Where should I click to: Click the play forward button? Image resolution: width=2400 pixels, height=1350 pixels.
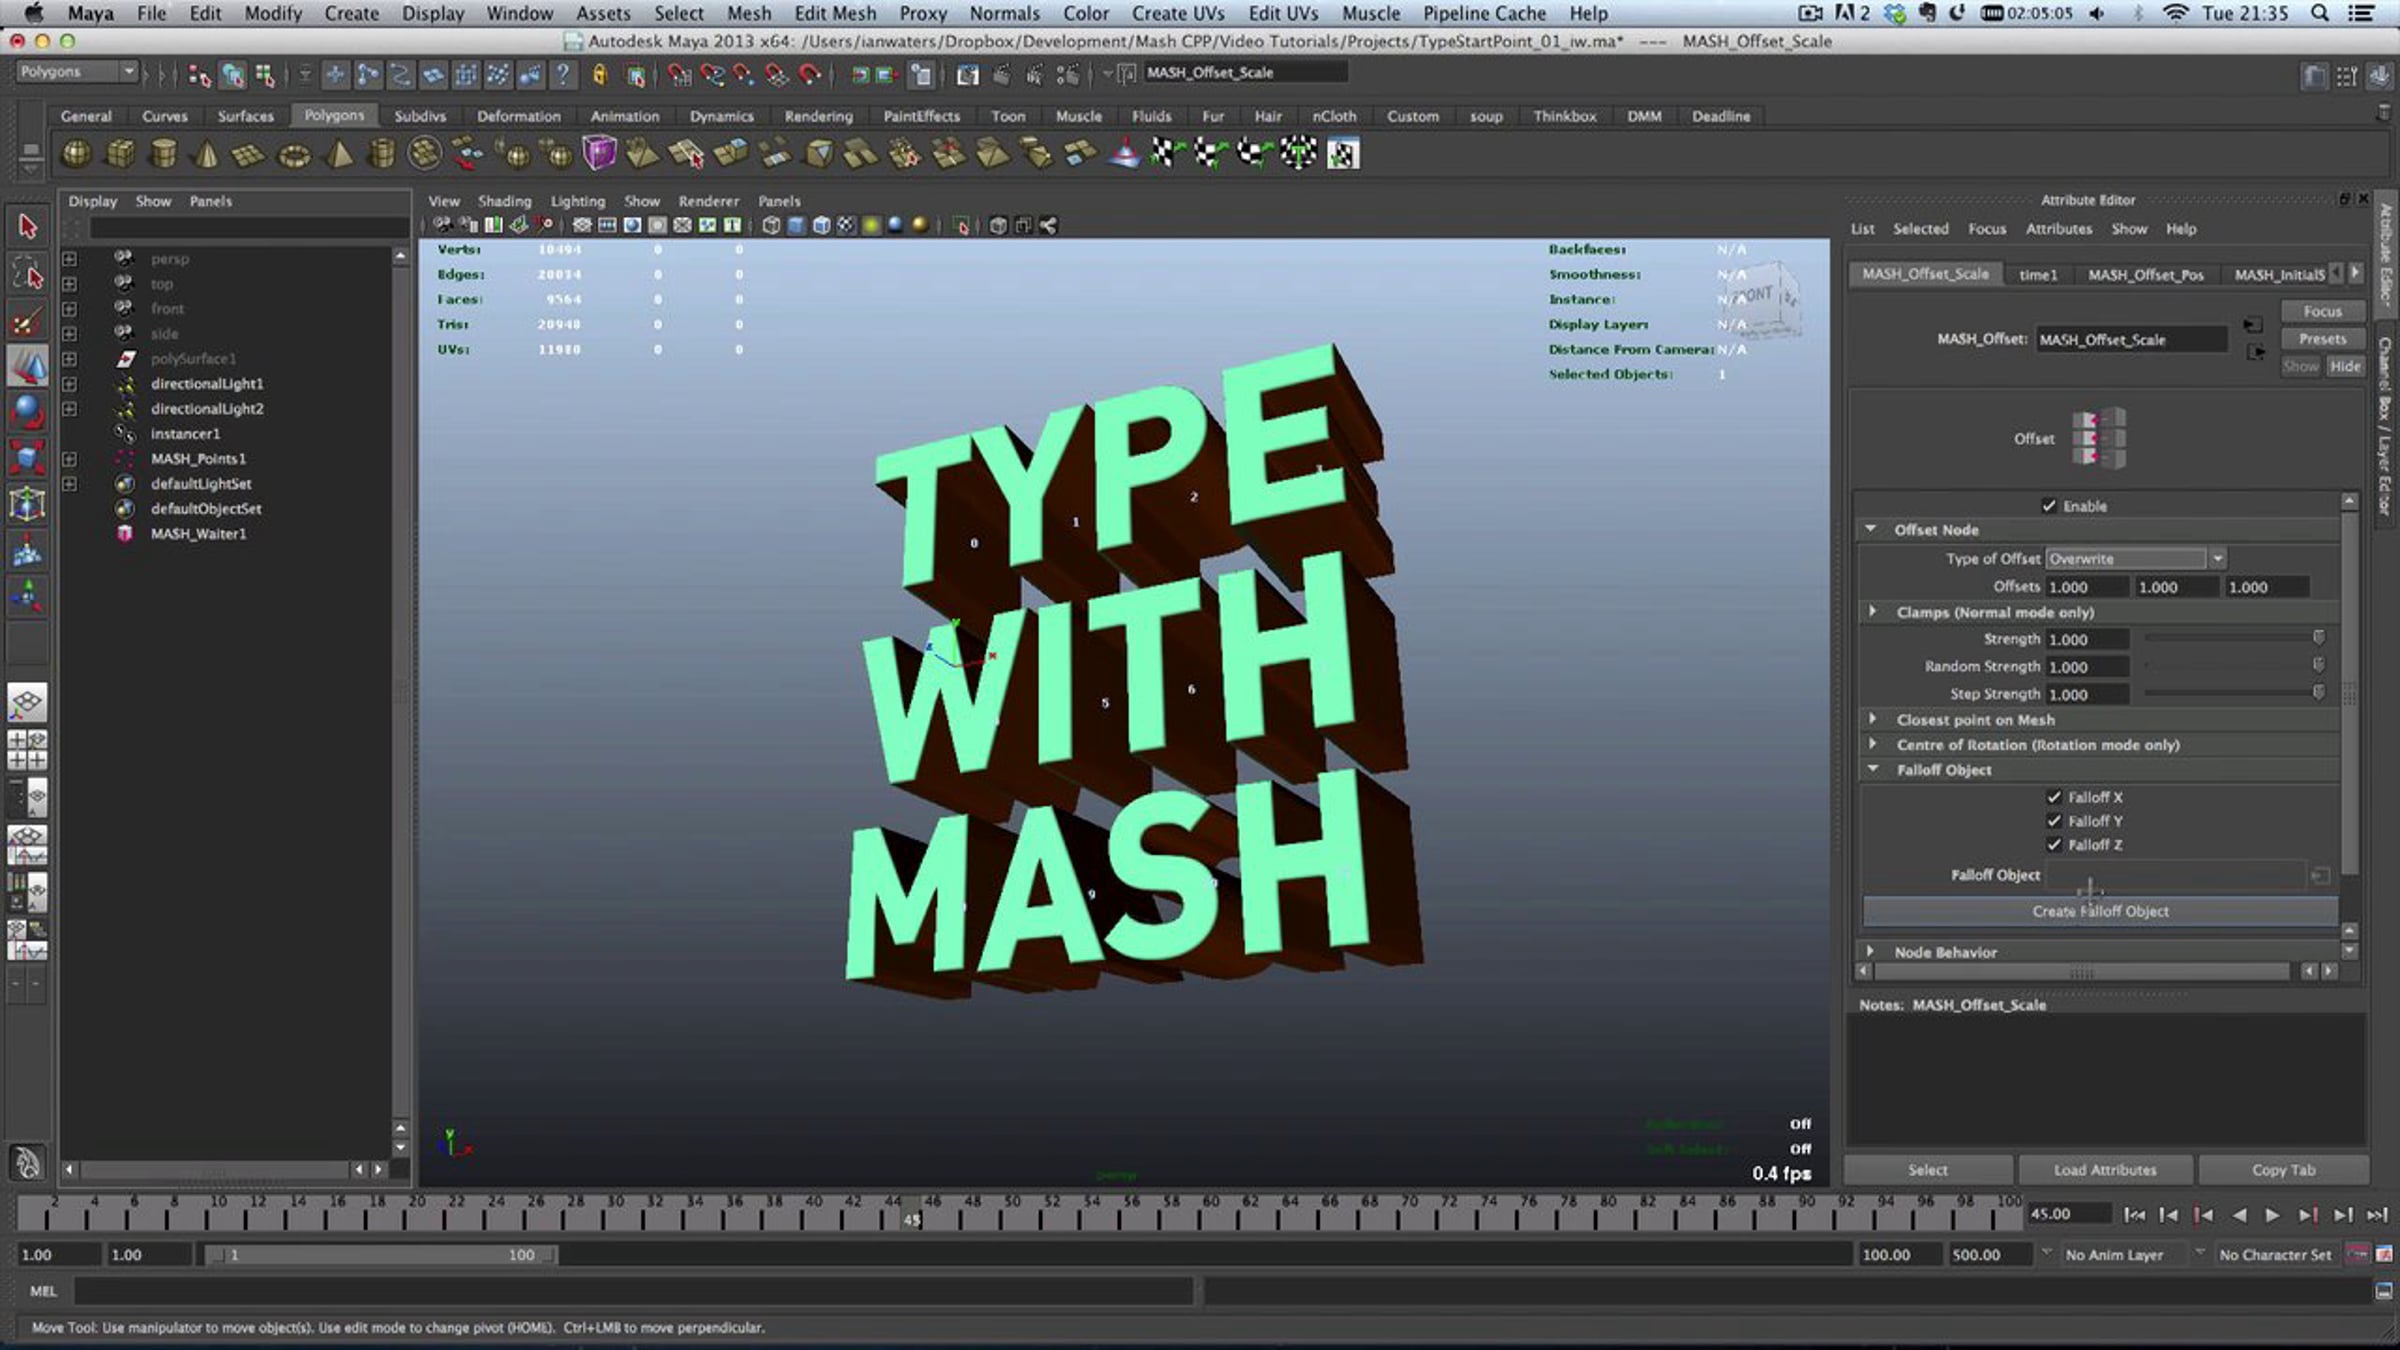click(x=2272, y=1215)
